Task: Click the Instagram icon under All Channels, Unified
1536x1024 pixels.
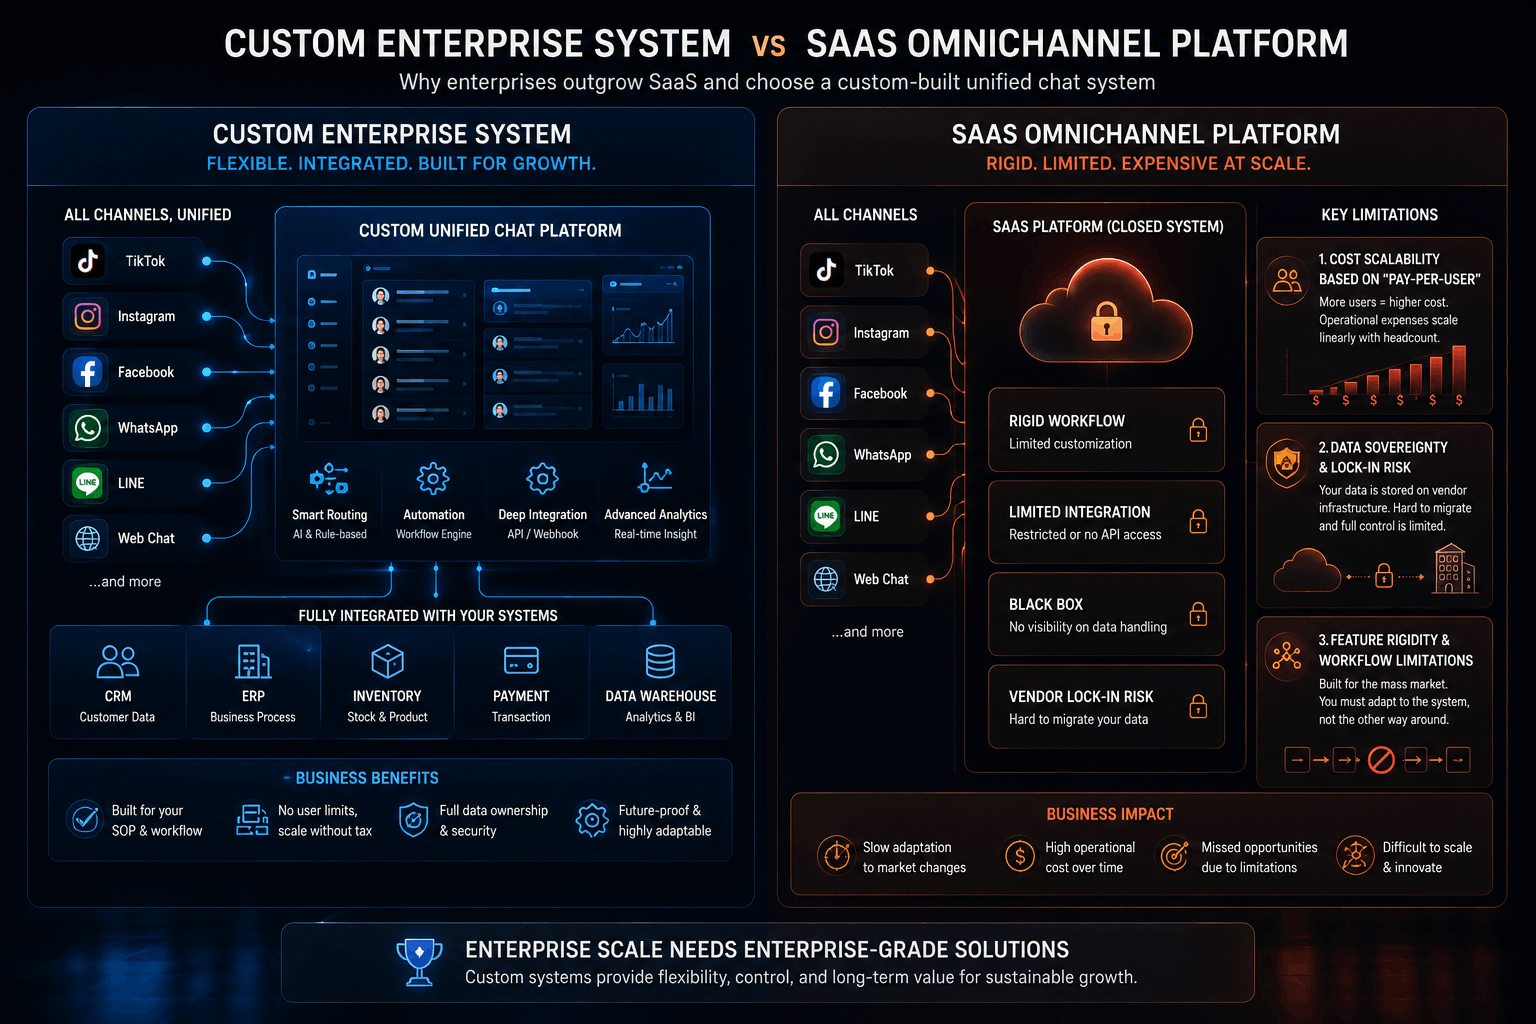Action: (x=88, y=316)
